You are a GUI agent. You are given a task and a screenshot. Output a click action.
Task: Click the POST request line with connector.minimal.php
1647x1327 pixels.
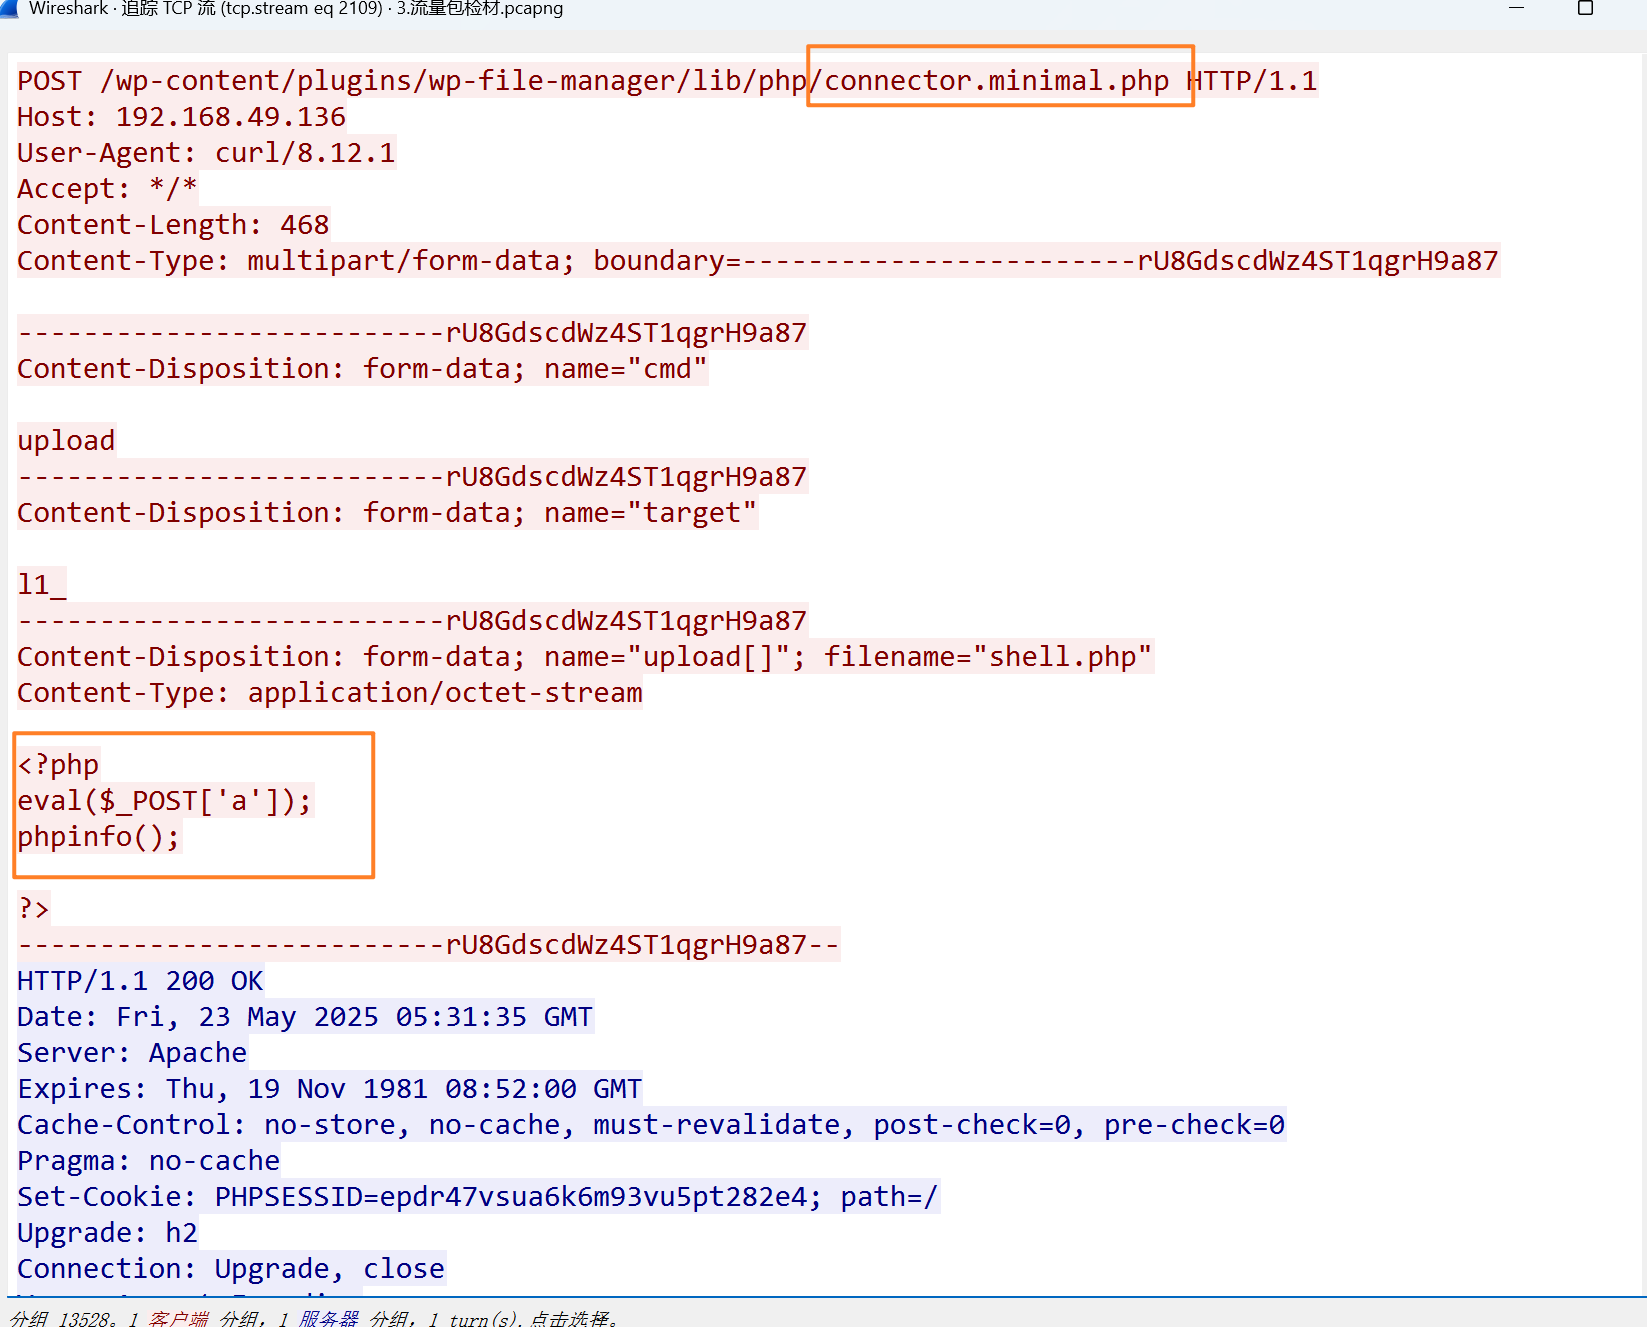pyautogui.click(x=667, y=81)
